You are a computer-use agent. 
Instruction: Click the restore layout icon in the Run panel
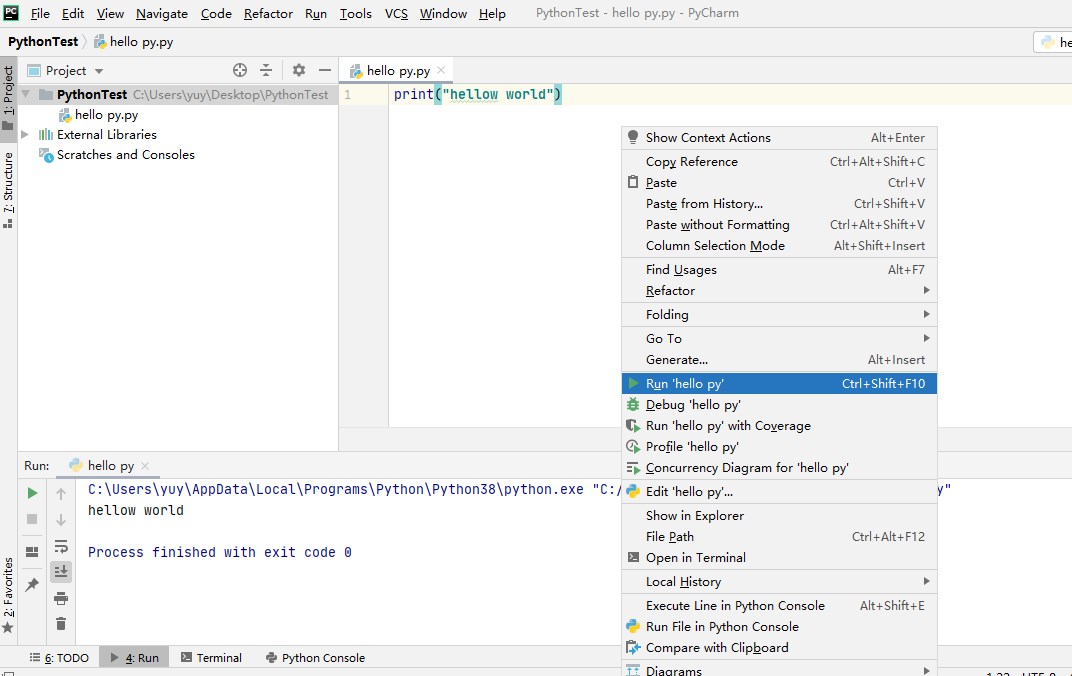(x=32, y=552)
